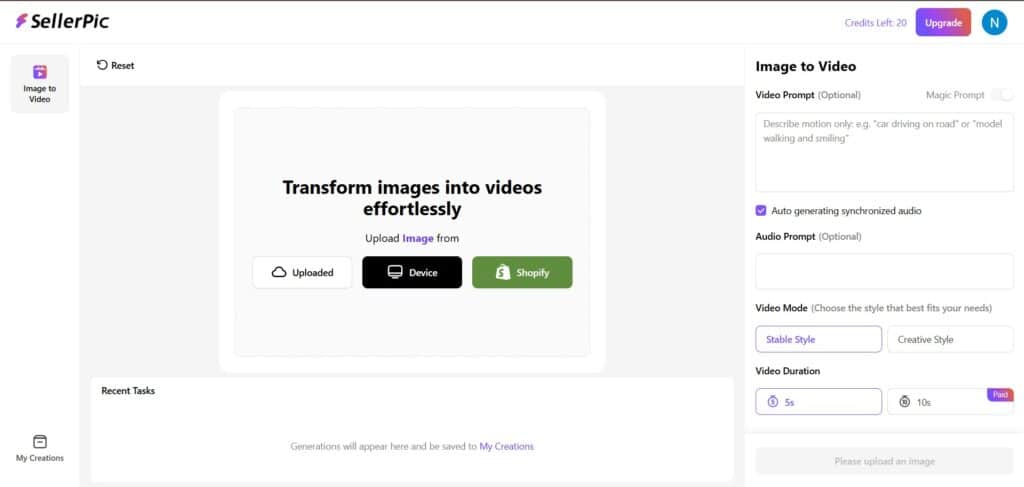Click Credits Left: 20 text
Image resolution: width=1024 pixels, height=487 pixels.
pos(875,23)
